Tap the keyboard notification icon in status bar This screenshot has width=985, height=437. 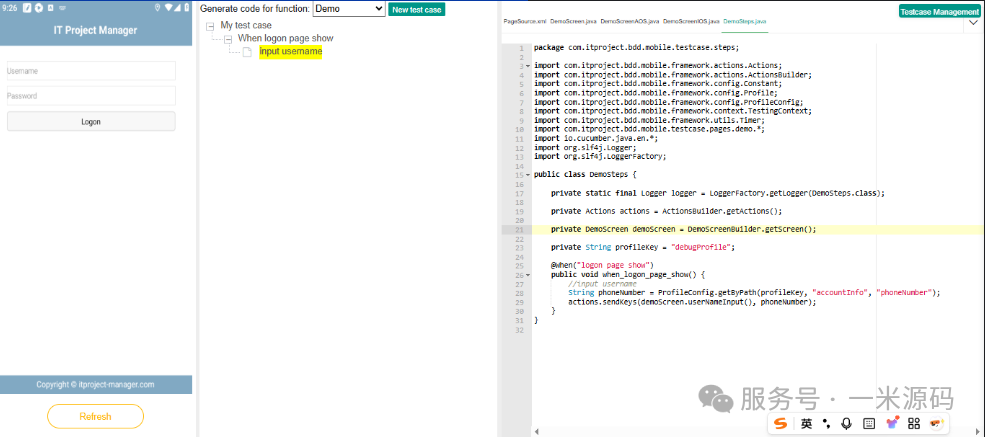pos(62,9)
